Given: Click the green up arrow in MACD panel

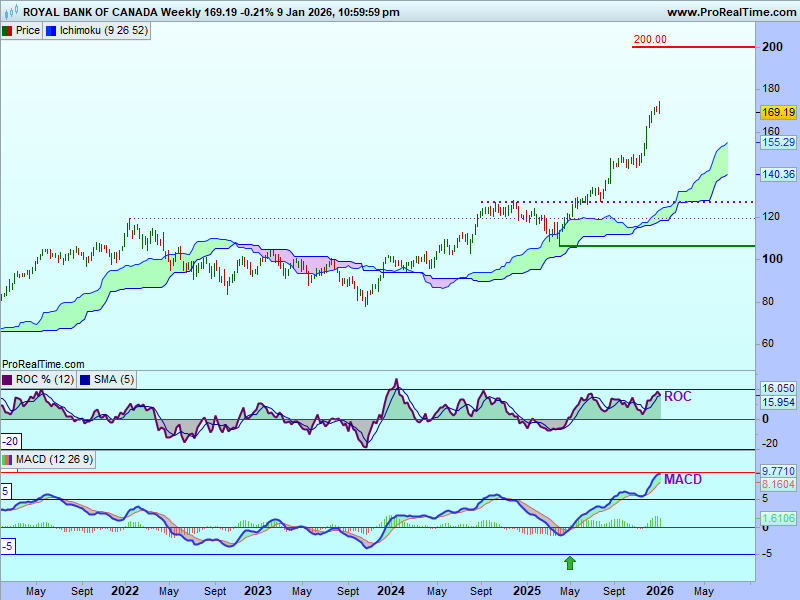Looking at the screenshot, I should 569,563.
